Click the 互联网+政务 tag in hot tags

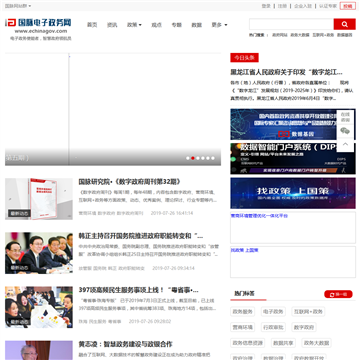click(308, 312)
